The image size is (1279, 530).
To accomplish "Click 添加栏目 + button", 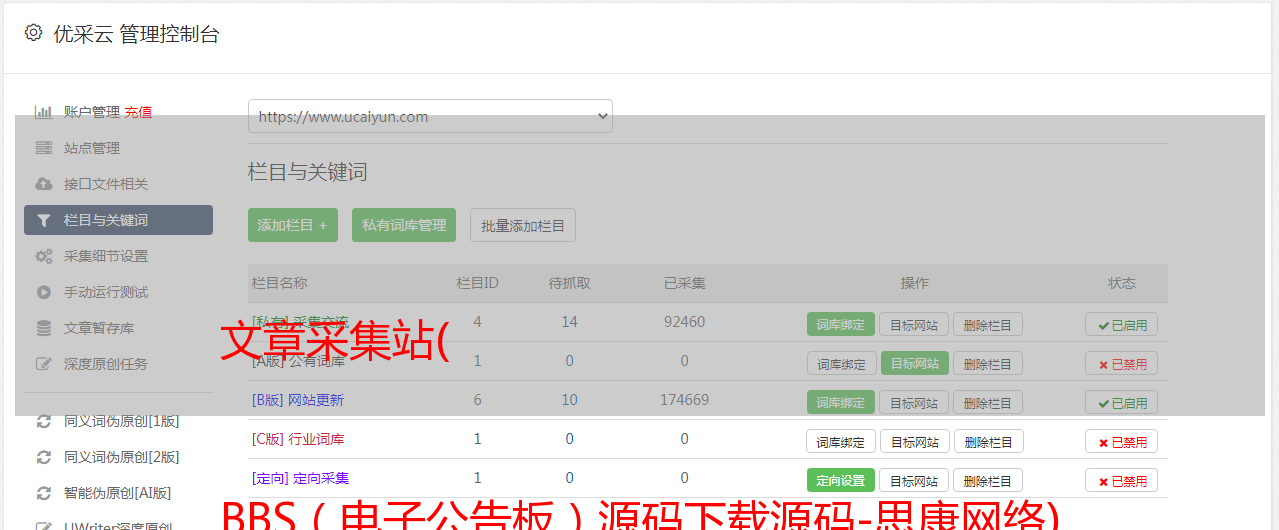I will click(x=293, y=225).
